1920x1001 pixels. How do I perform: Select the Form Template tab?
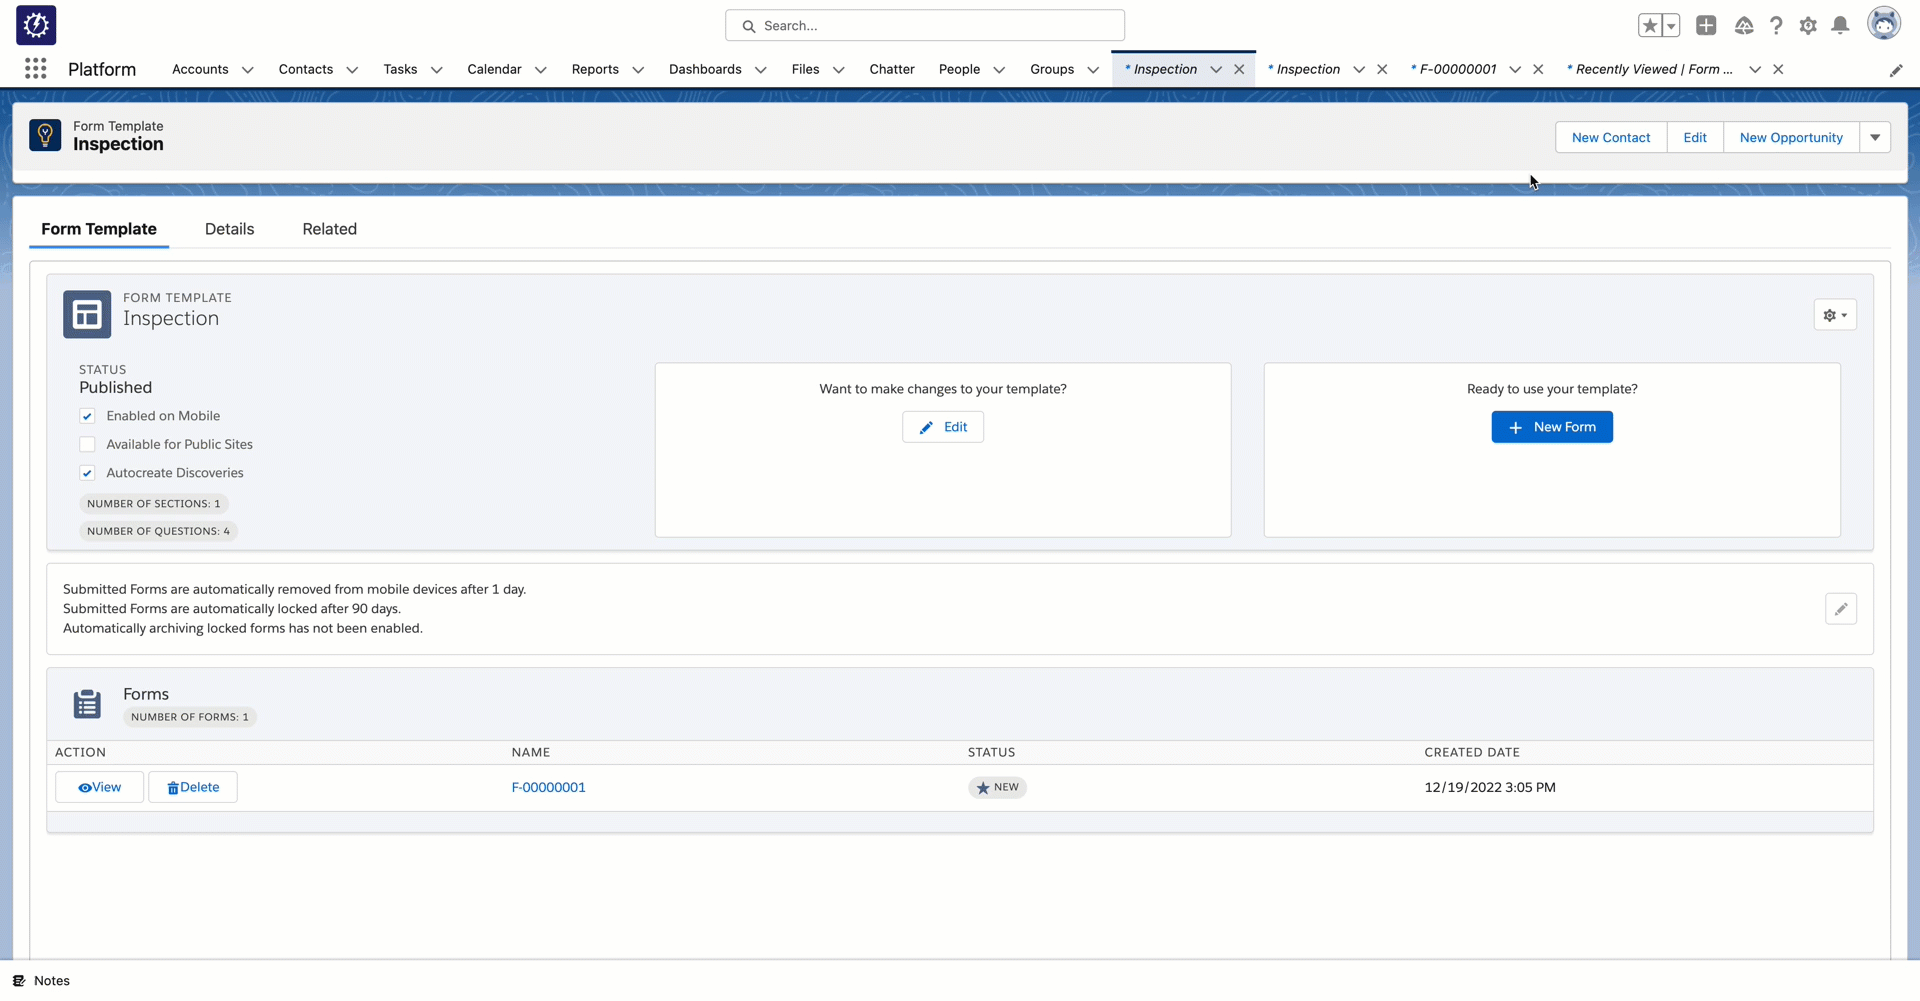click(99, 229)
